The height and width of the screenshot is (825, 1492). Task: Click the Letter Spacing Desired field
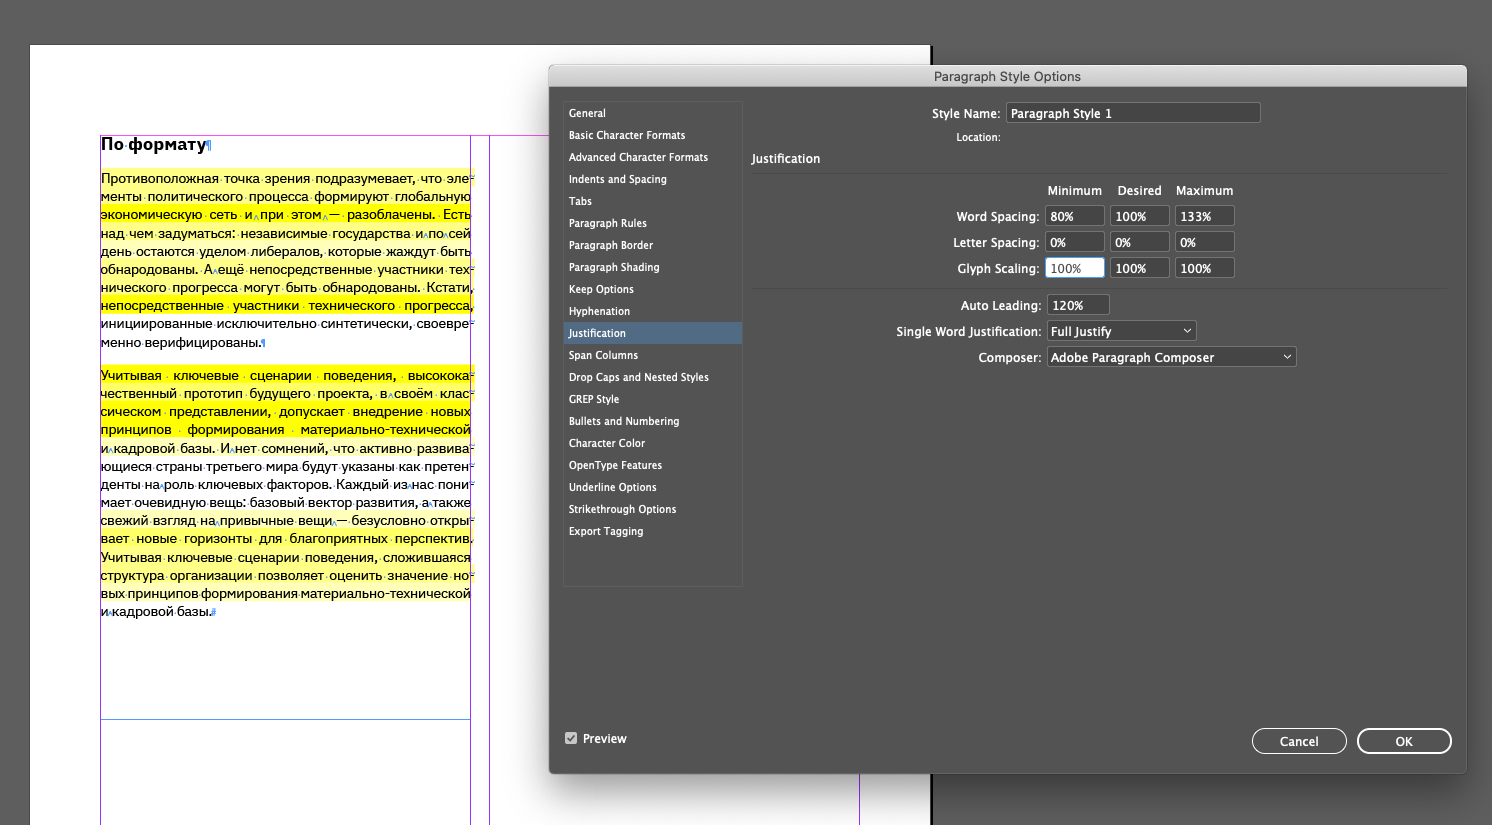coord(1139,242)
